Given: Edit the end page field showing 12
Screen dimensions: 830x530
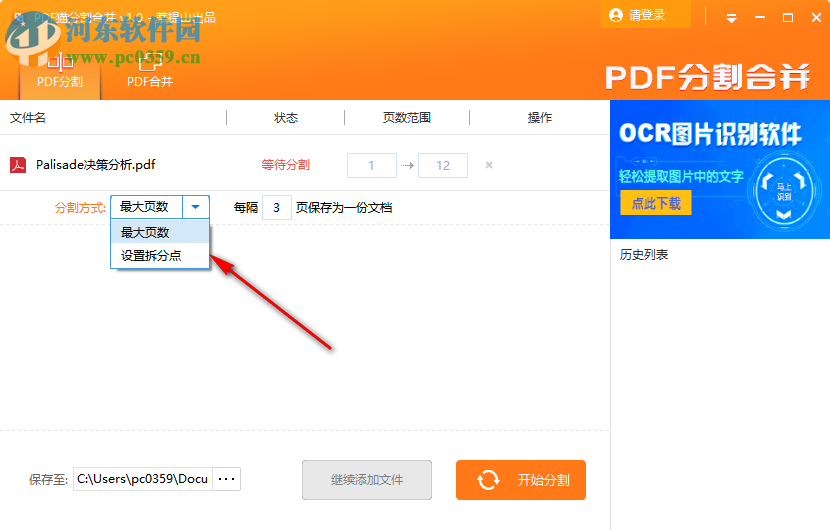Looking at the screenshot, I should pyautogui.click(x=443, y=166).
